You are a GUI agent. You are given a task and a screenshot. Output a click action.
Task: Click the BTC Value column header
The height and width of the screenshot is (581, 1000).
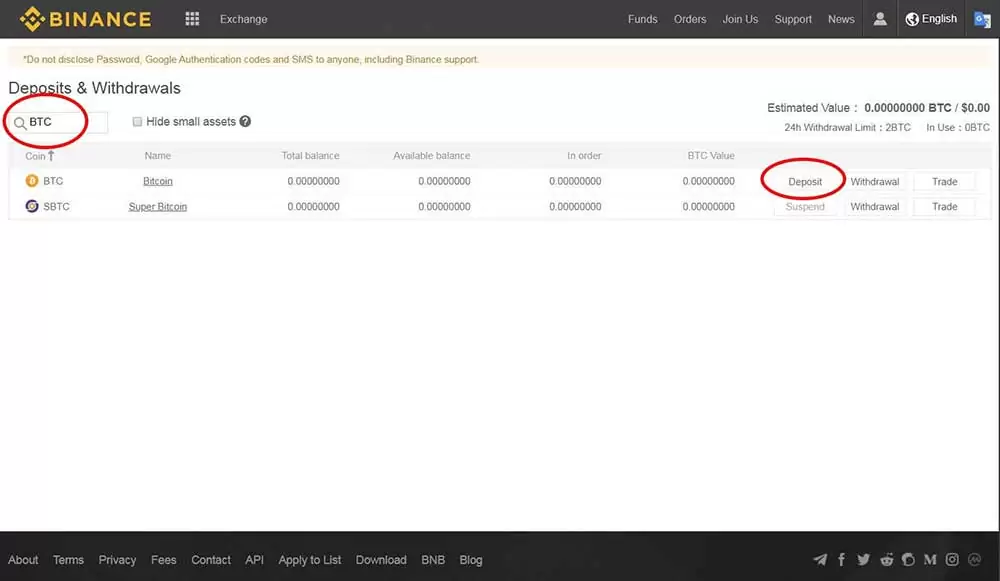(711, 156)
